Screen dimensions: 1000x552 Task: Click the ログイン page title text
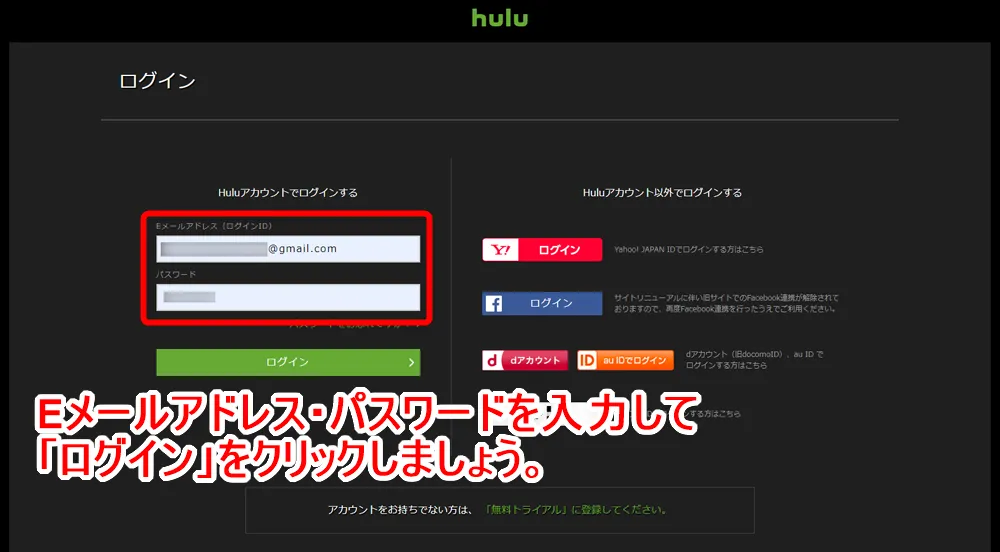click(x=157, y=81)
